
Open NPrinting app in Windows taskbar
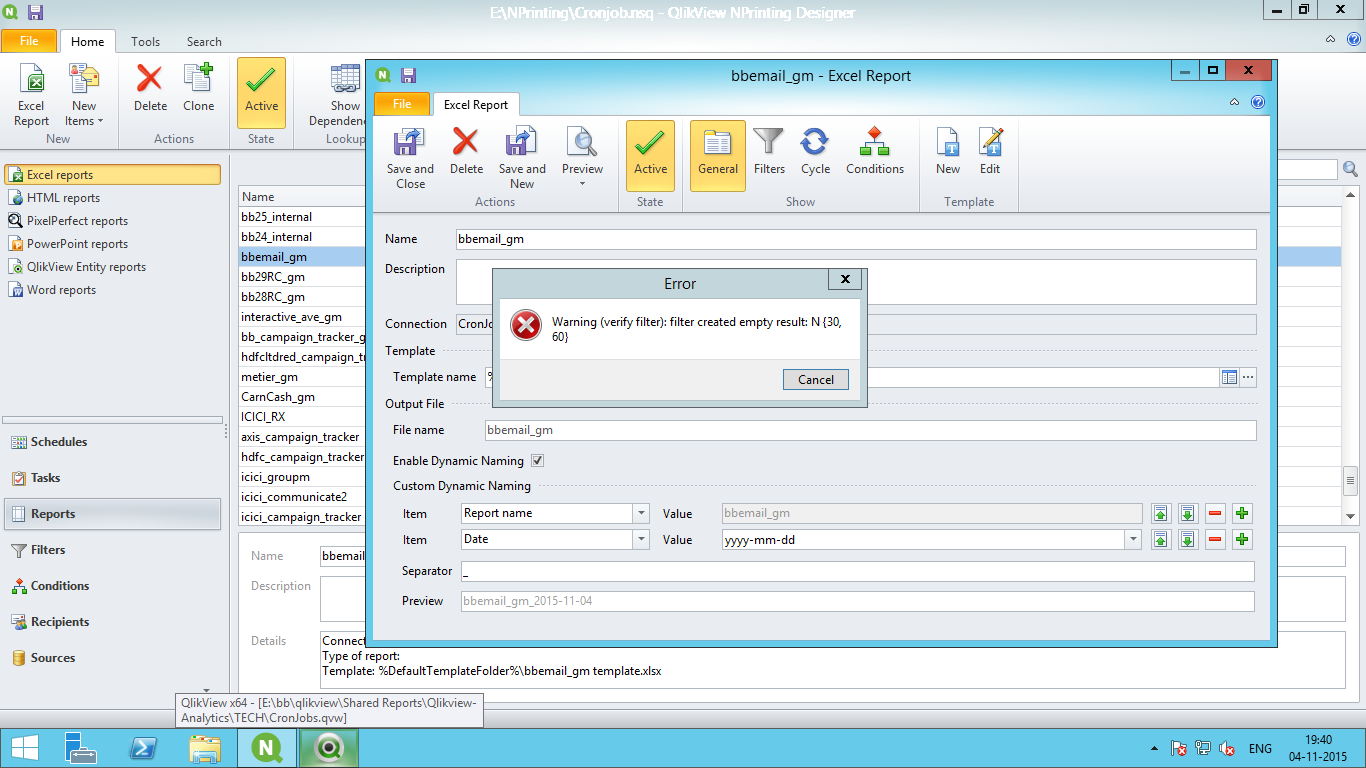click(x=266, y=748)
